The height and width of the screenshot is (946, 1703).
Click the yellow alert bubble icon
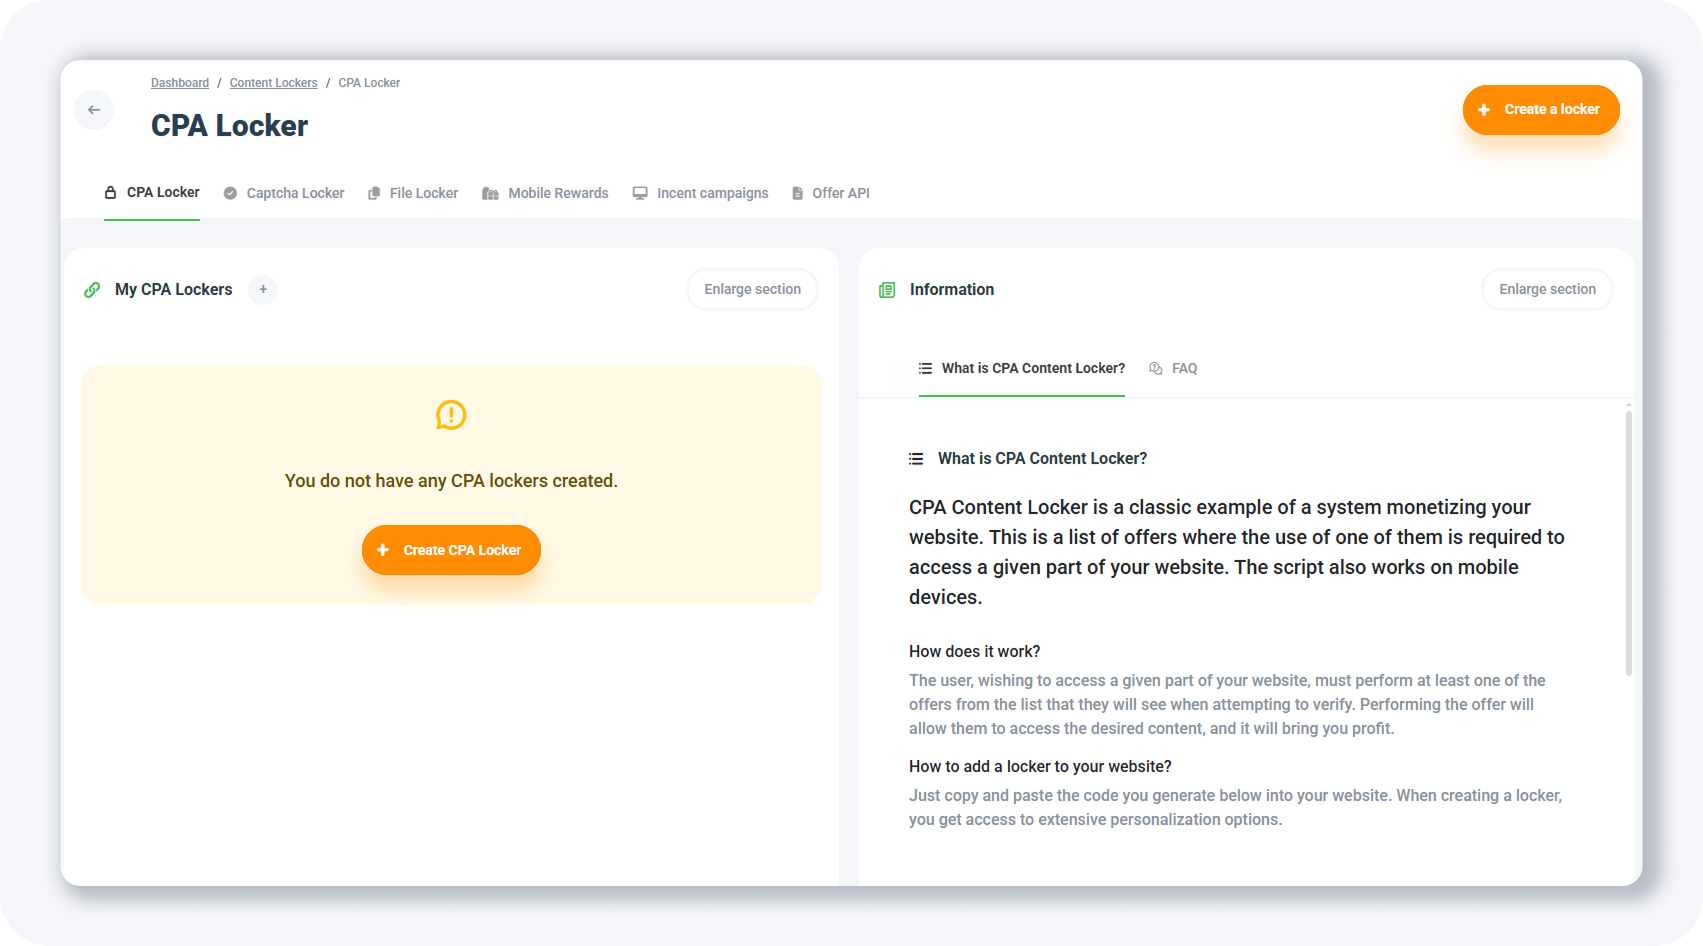(451, 415)
